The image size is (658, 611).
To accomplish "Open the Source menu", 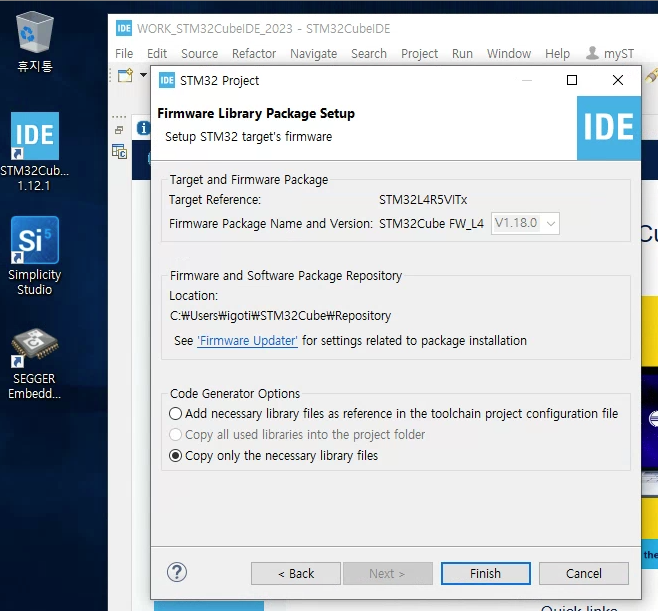I will [200, 54].
